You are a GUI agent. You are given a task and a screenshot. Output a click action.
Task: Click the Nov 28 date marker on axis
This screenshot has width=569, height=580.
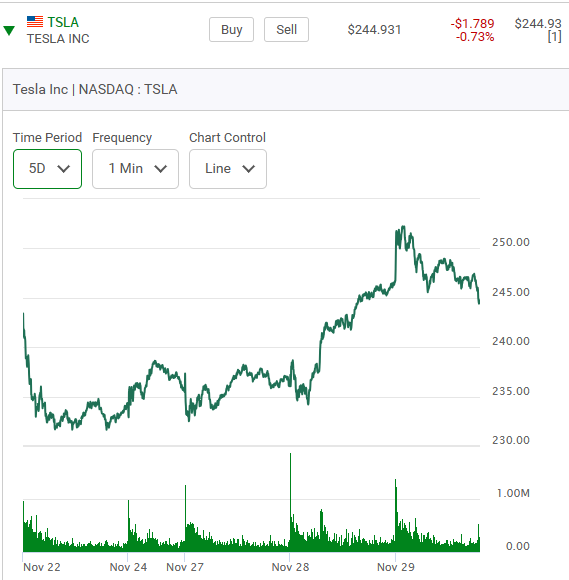click(290, 567)
